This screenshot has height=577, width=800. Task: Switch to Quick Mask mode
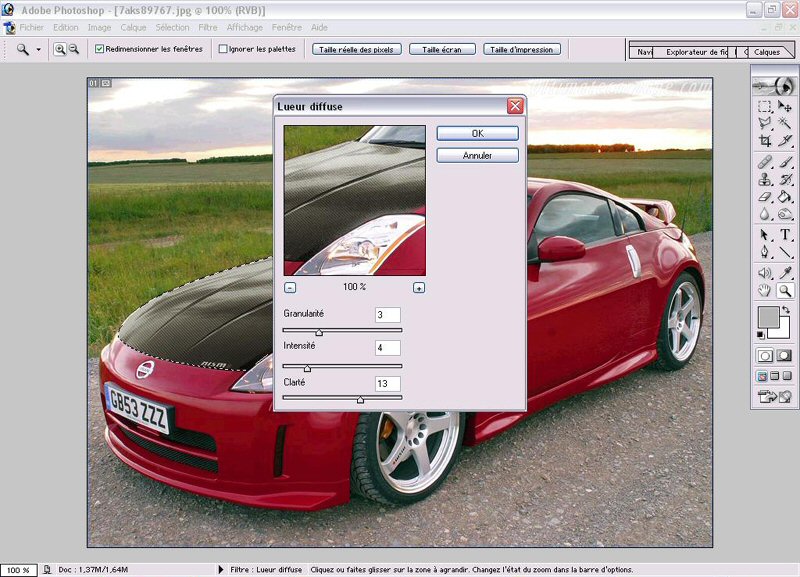tap(785, 356)
